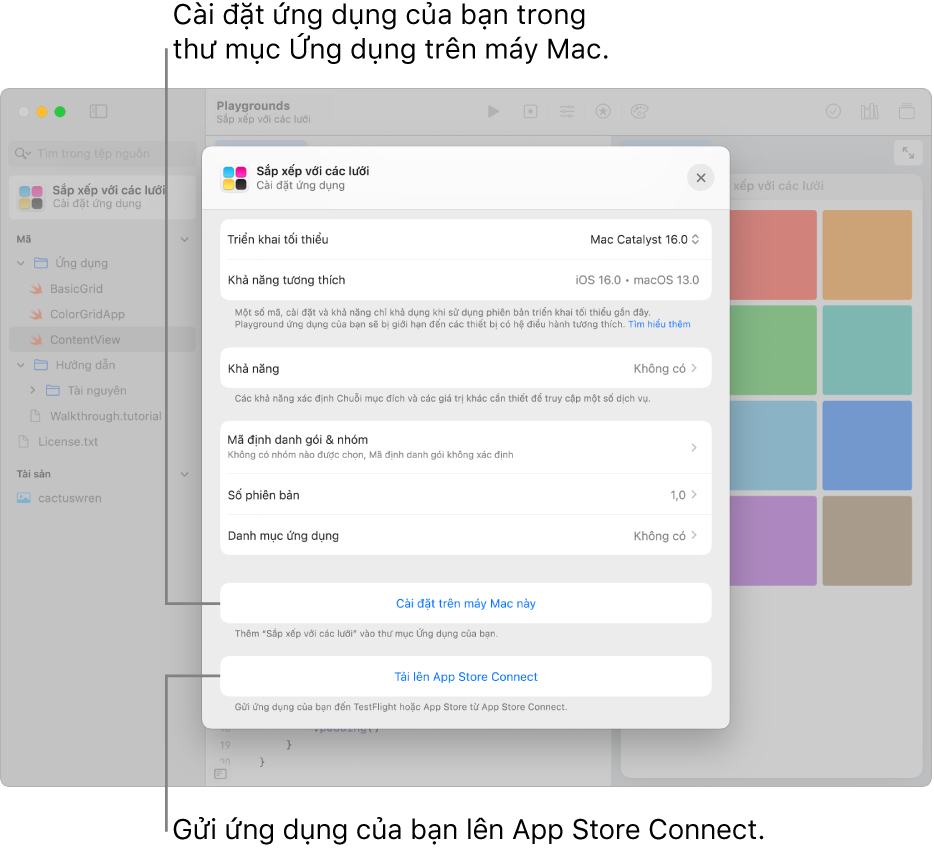Click the star badge icon in toolbar
The height and width of the screenshot is (851, 934).
pyautogui.click(x=603, y=111)
